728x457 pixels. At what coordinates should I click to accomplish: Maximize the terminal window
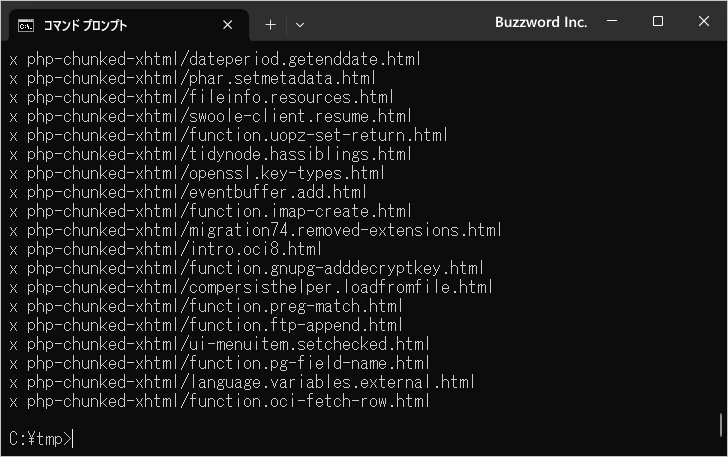[x=657, y=21]
